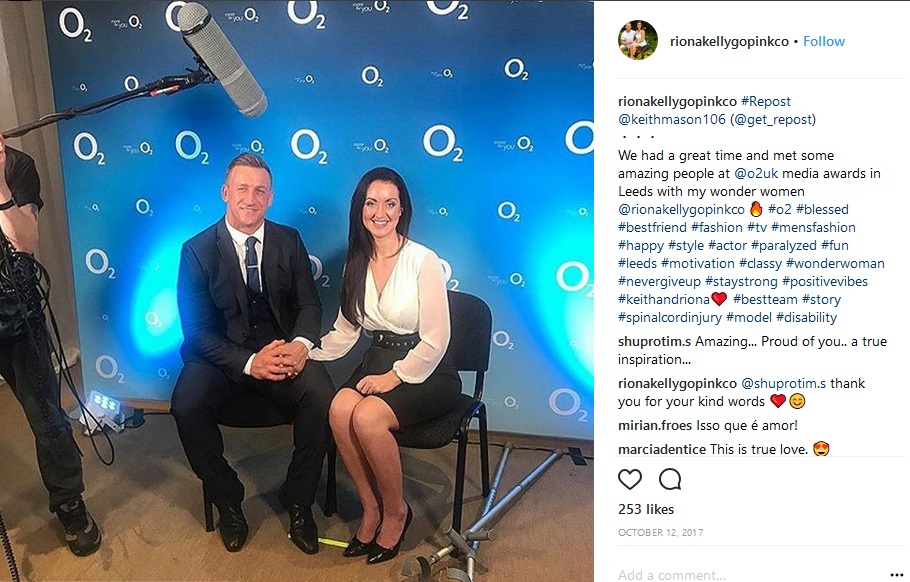Open commenter shuprotim.s profile

tap(654, 341)
